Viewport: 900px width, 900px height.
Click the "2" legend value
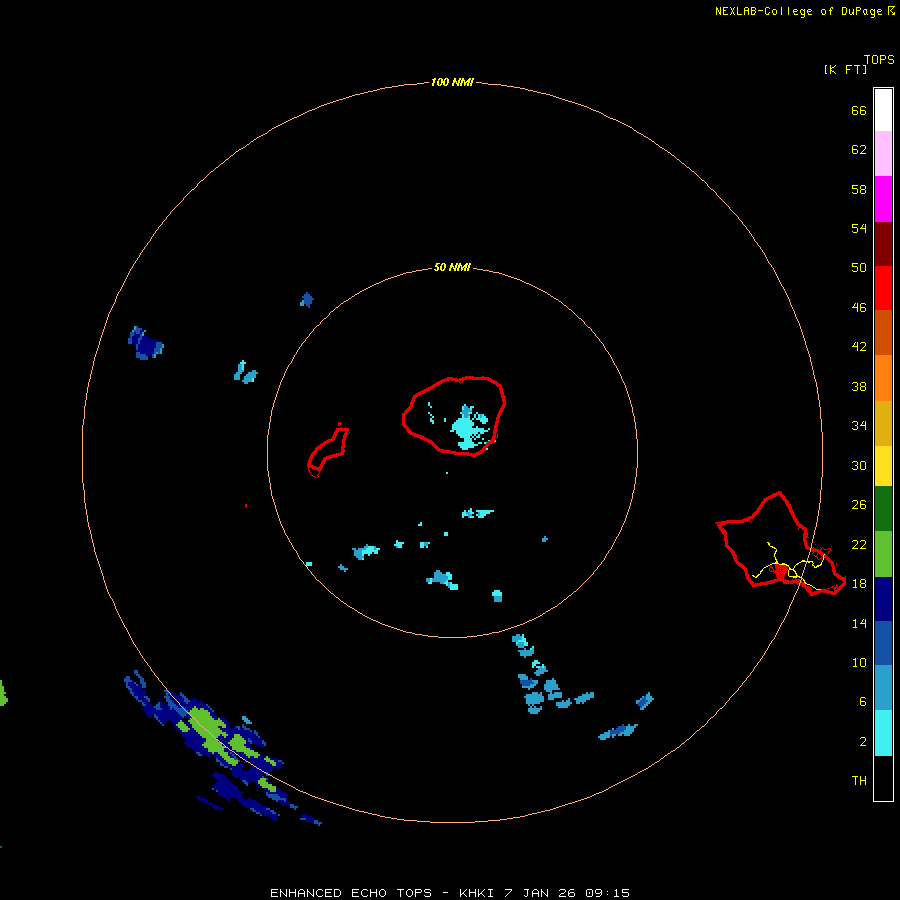(x=863, y=741)
